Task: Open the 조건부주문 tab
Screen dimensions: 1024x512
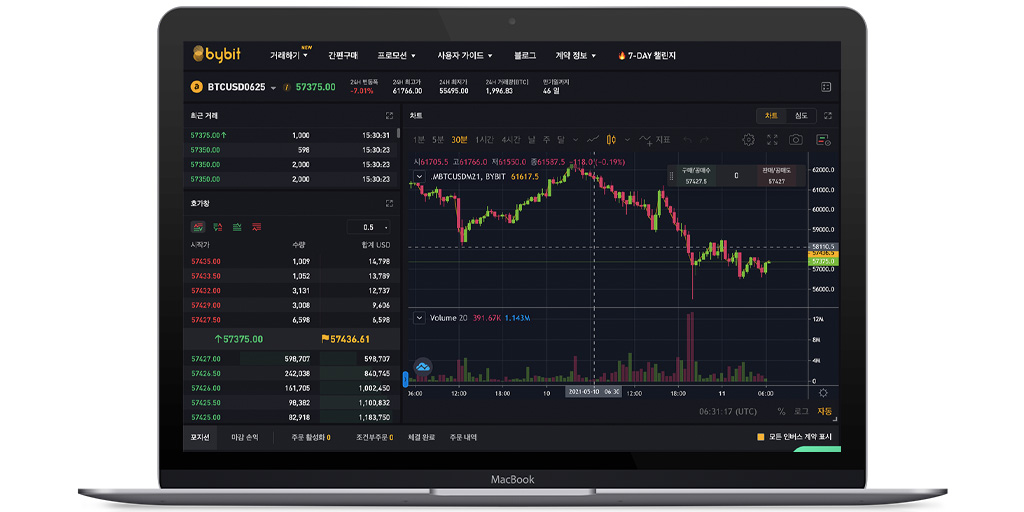Action: pos(374,438)
